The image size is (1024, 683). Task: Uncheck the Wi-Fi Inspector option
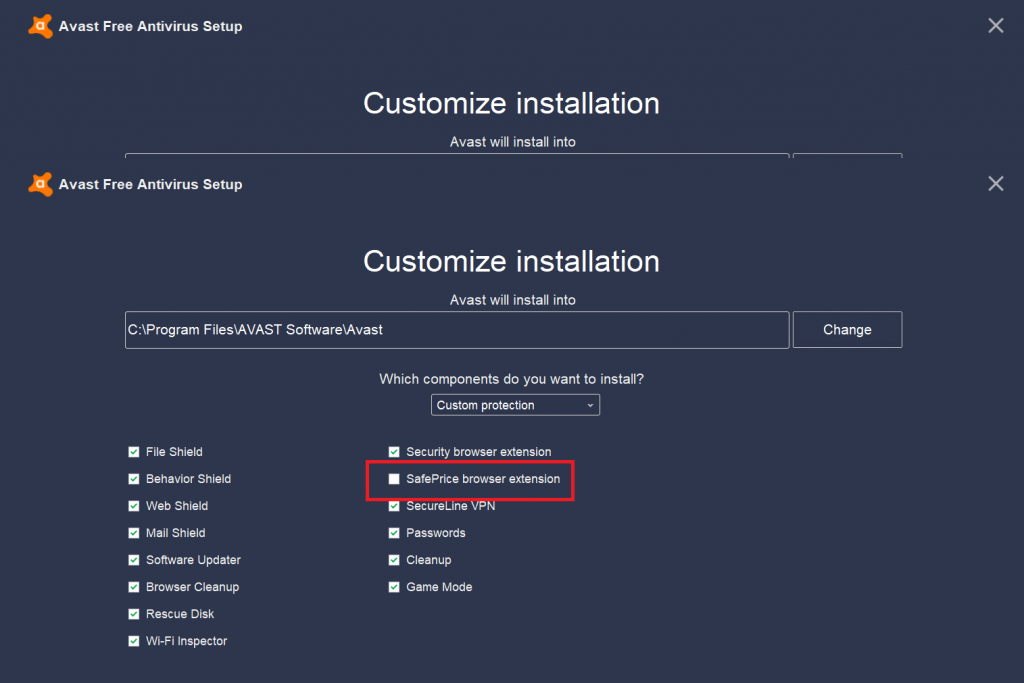[x=134, y=641]
